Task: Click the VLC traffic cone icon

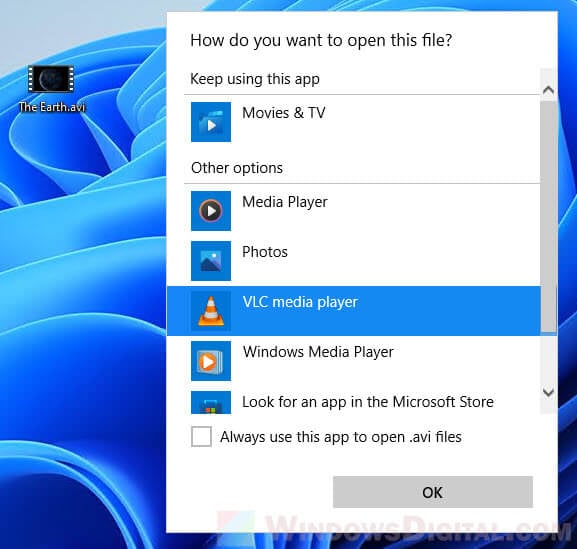Action: pyautogui.click(x=211, y=311)
